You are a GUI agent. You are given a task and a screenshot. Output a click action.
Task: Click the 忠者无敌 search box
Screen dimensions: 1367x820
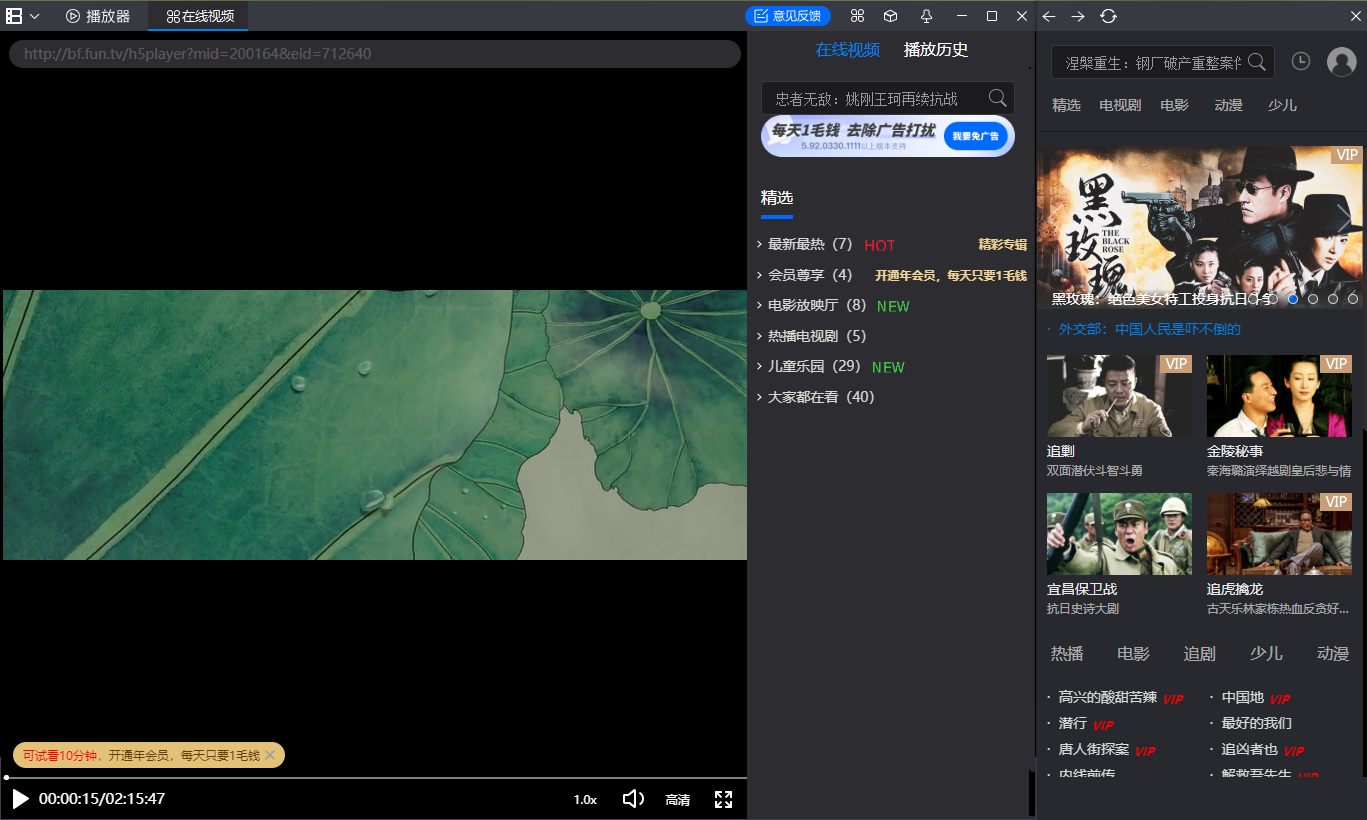click(888, 98)
